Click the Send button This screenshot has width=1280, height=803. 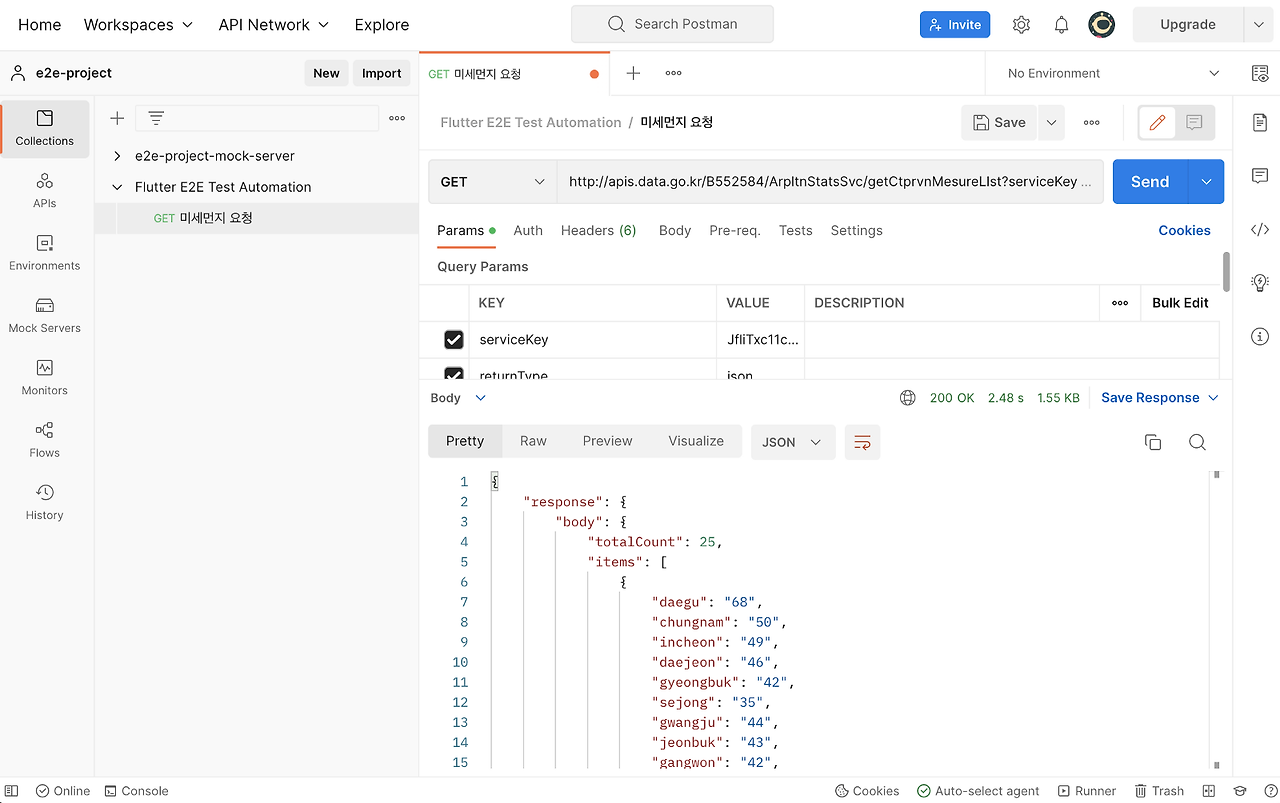(1150, 182)
